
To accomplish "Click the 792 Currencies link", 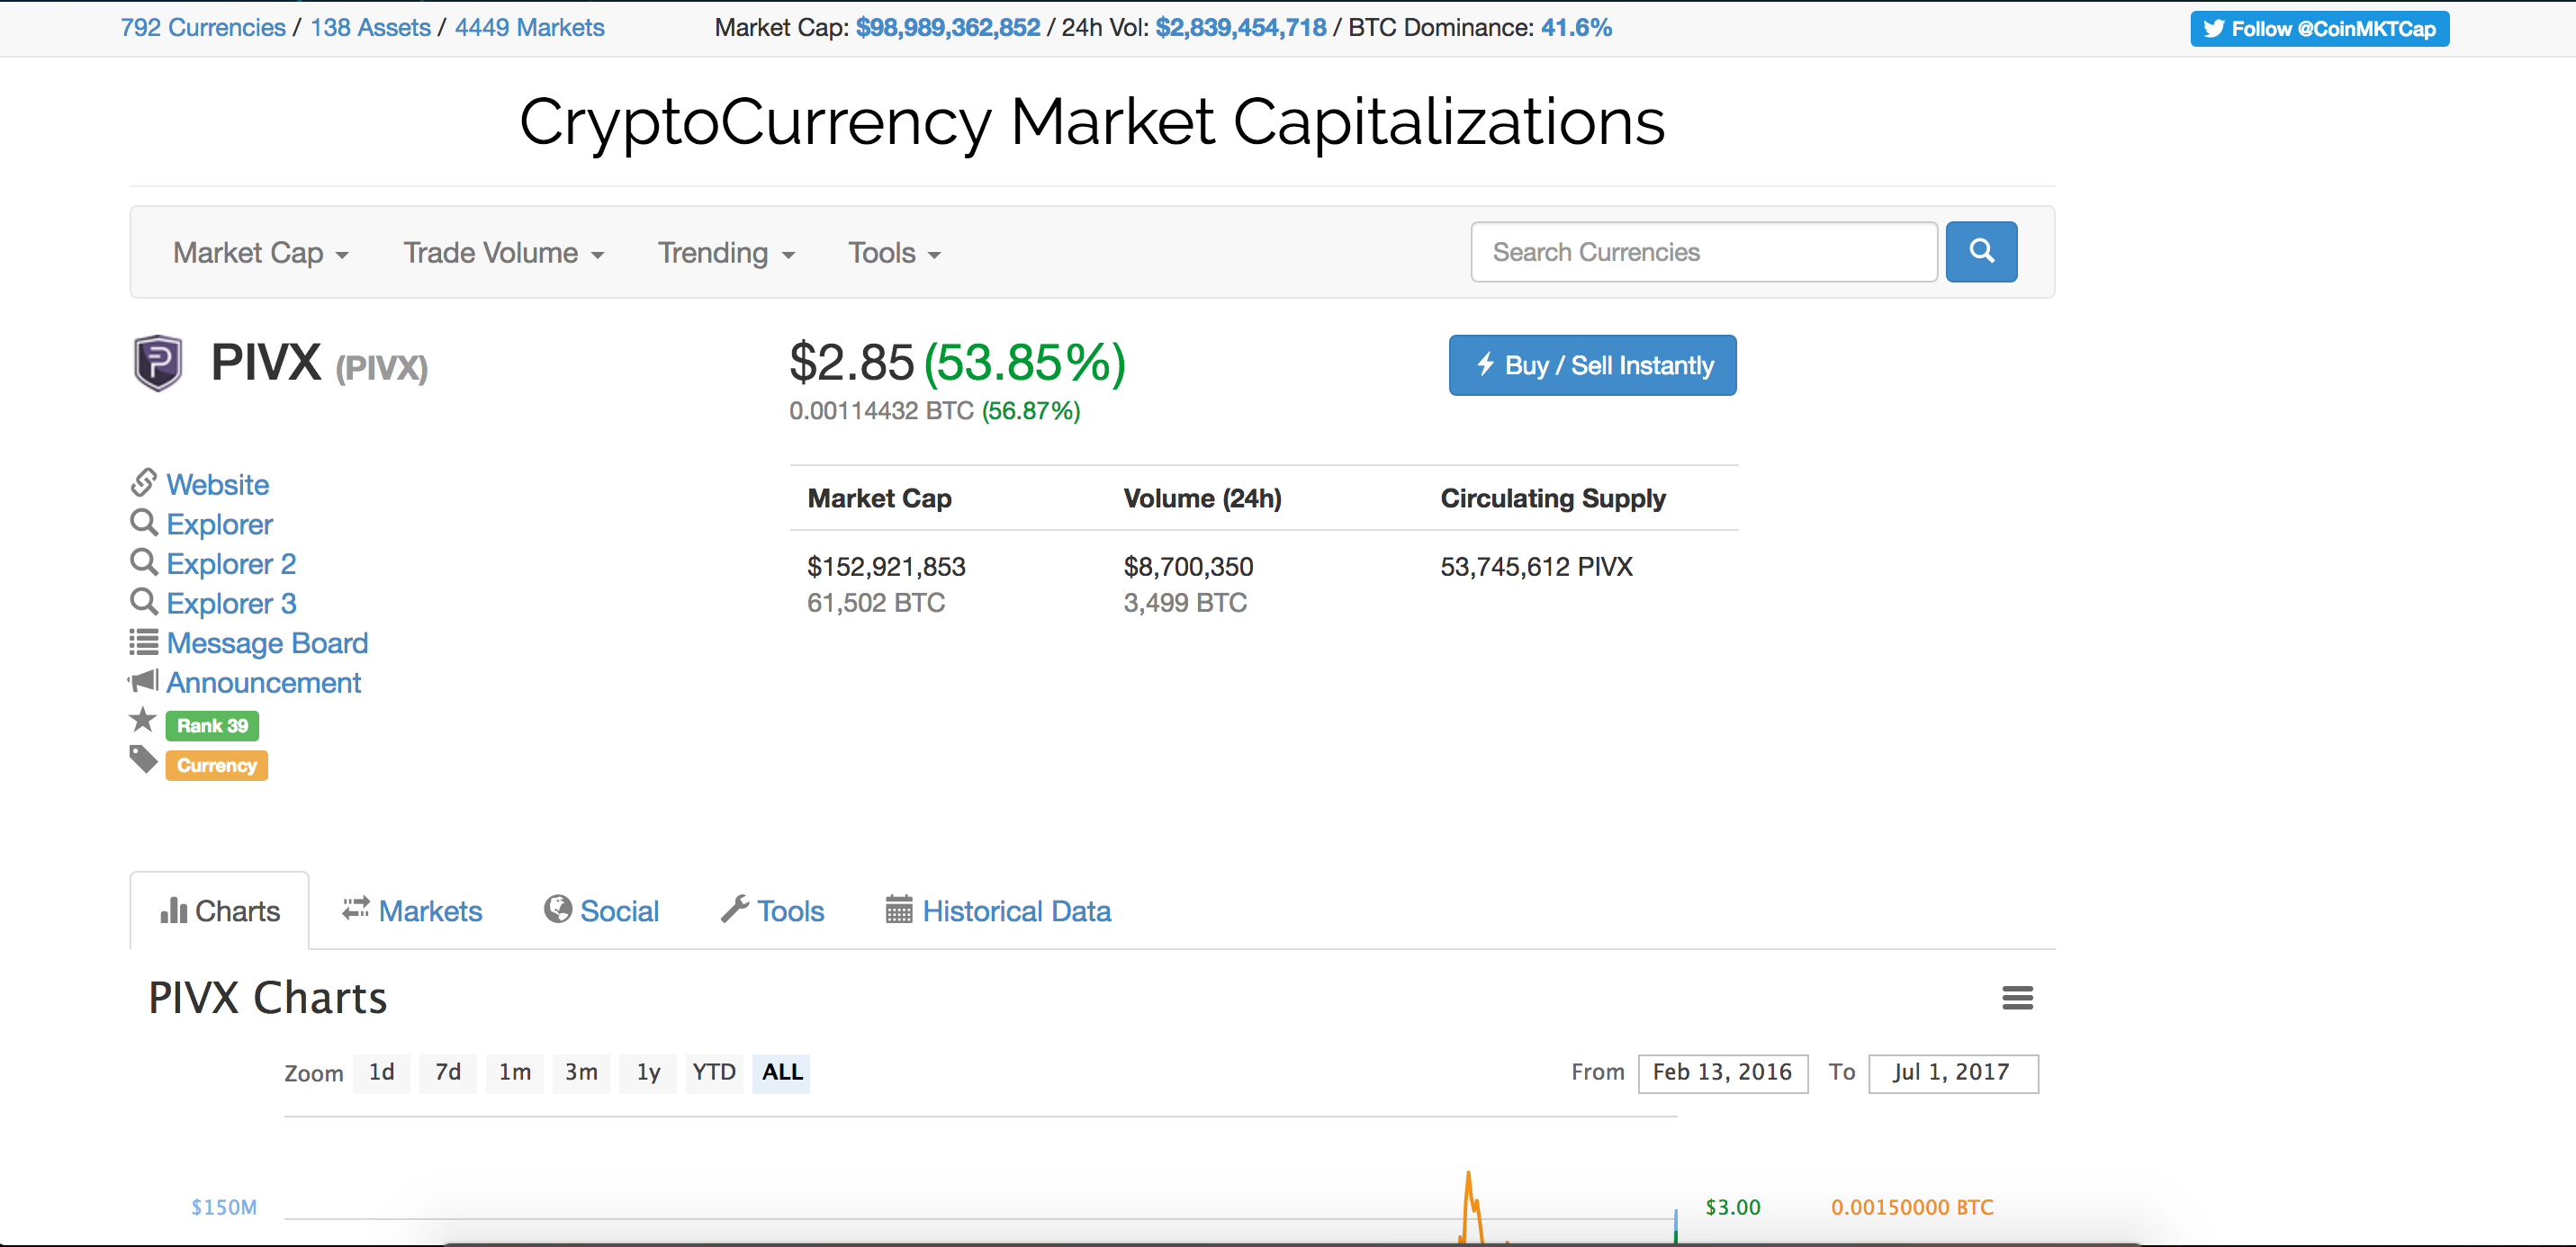I will (x=203, y=28).
